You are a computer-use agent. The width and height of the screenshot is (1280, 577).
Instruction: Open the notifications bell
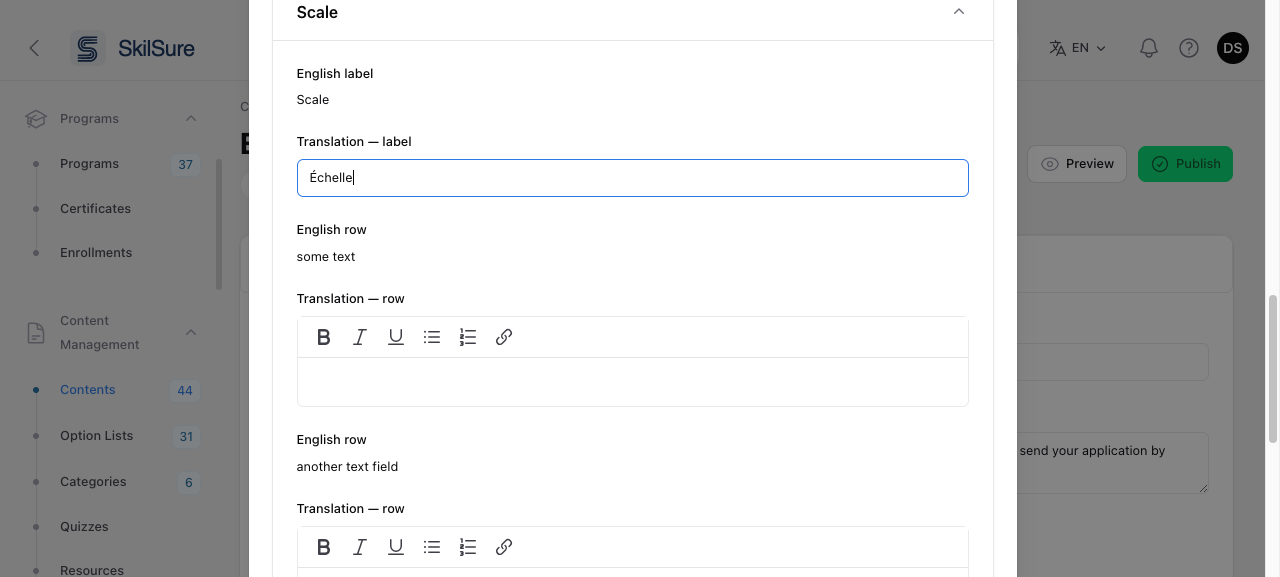[1149, 48]
